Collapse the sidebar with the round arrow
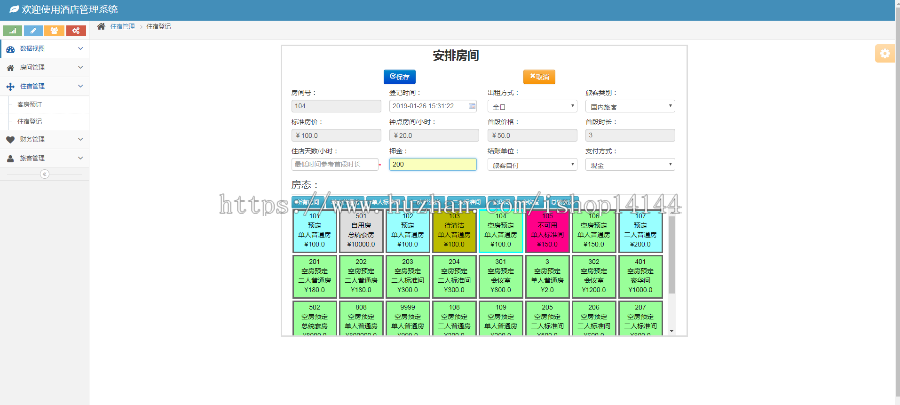The image size is (900, 405). click(45, 174)
